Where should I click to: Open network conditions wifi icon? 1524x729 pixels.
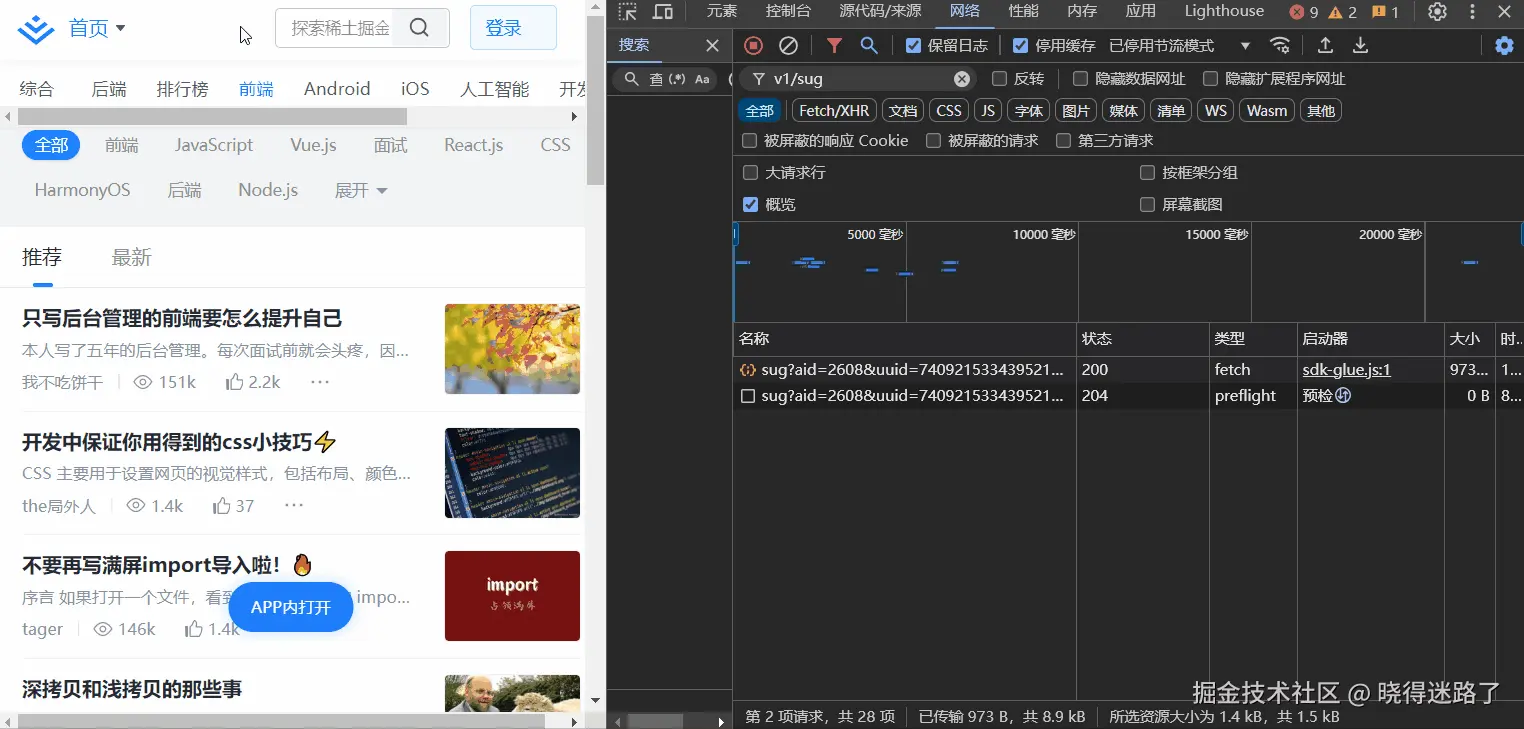[1280, 45]
